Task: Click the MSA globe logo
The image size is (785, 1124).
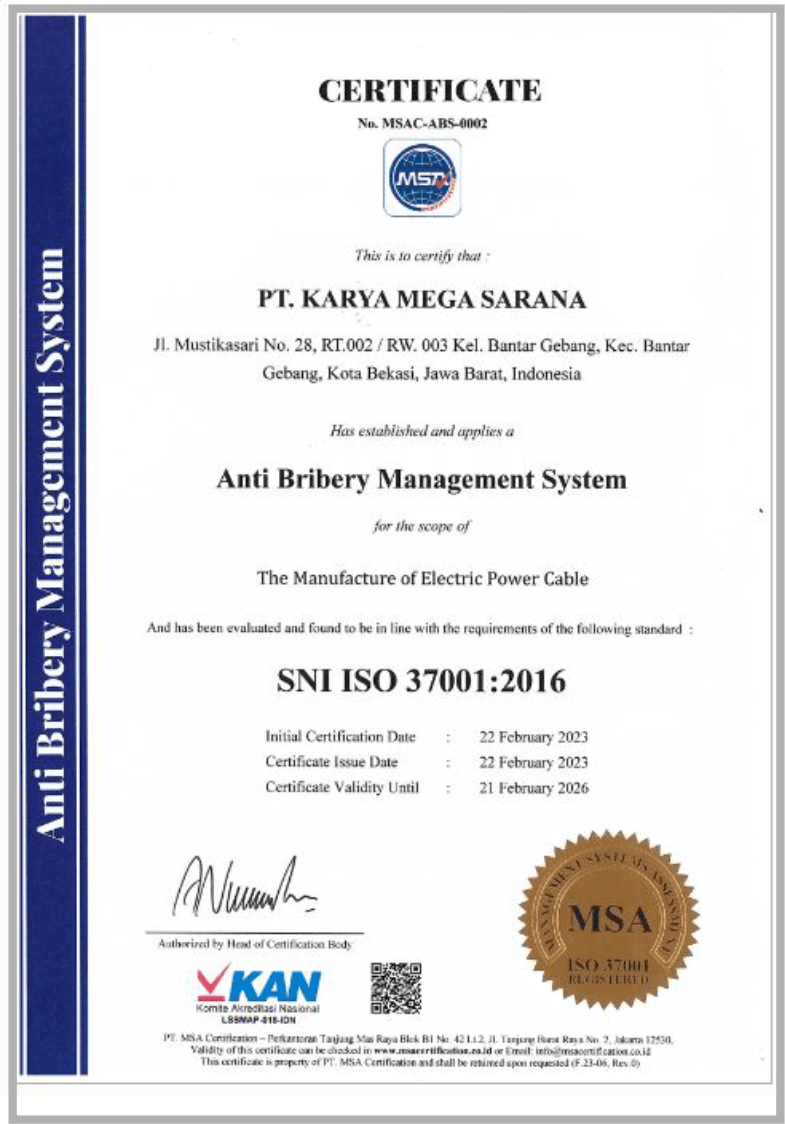Action: [422, 178]
